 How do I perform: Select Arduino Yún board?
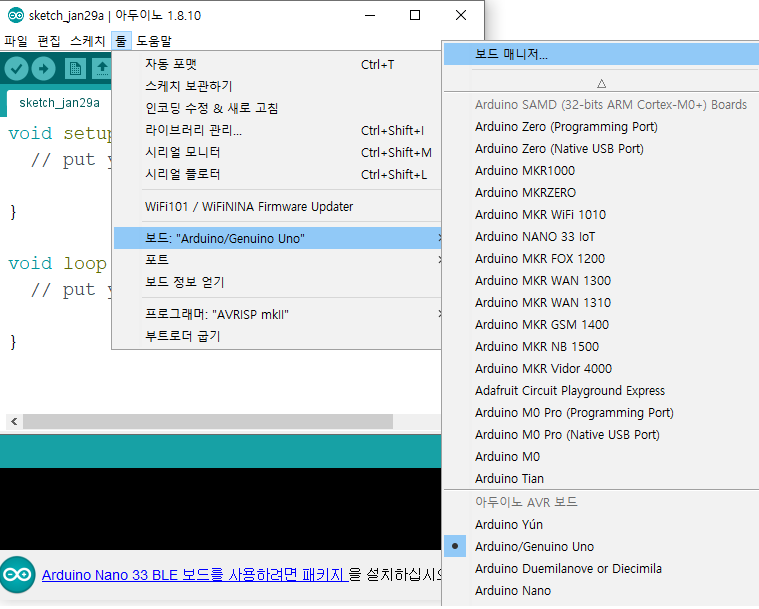(x=601, y=525)
